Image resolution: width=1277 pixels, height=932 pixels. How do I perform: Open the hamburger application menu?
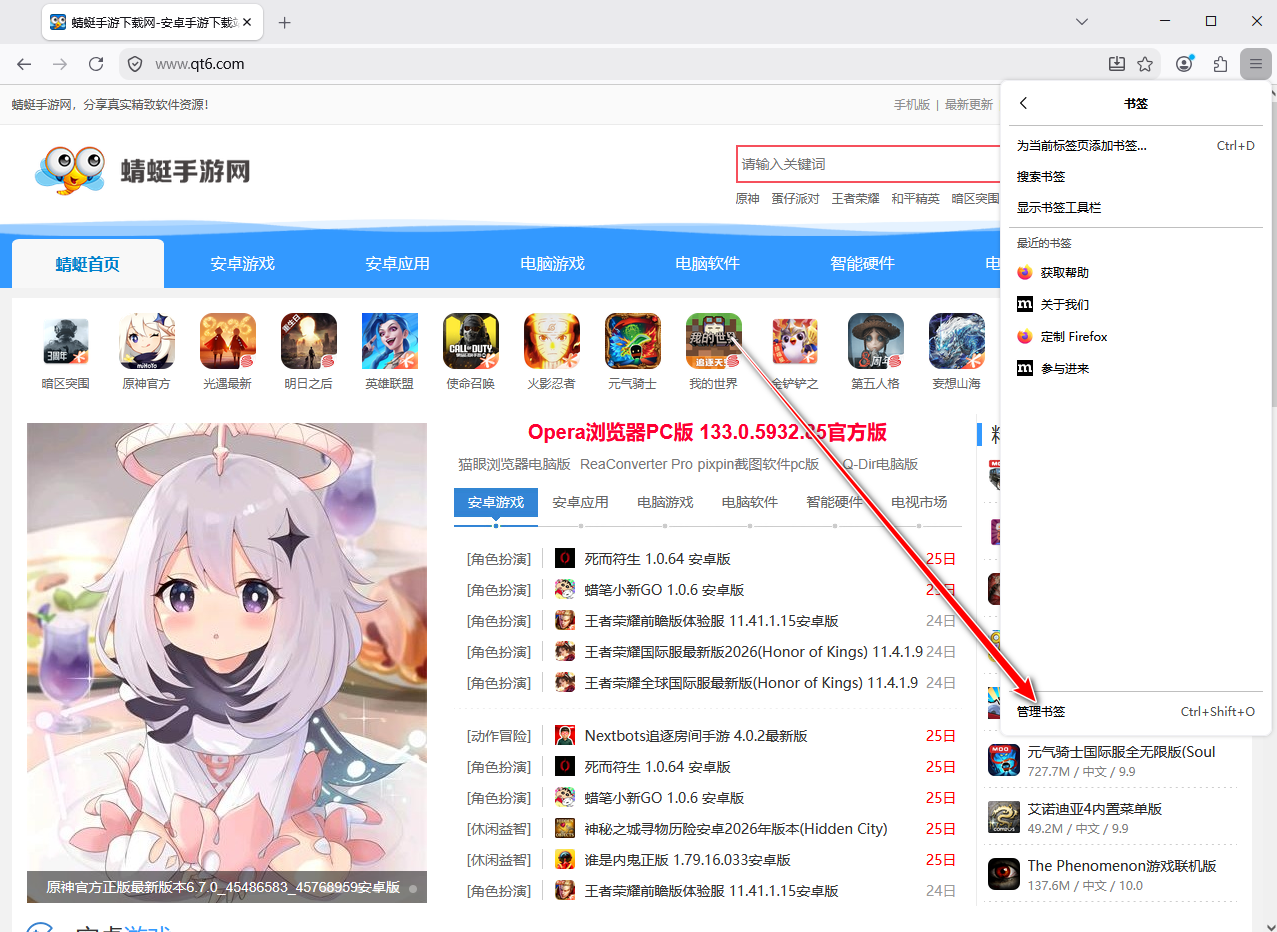tap(1255, 64)
